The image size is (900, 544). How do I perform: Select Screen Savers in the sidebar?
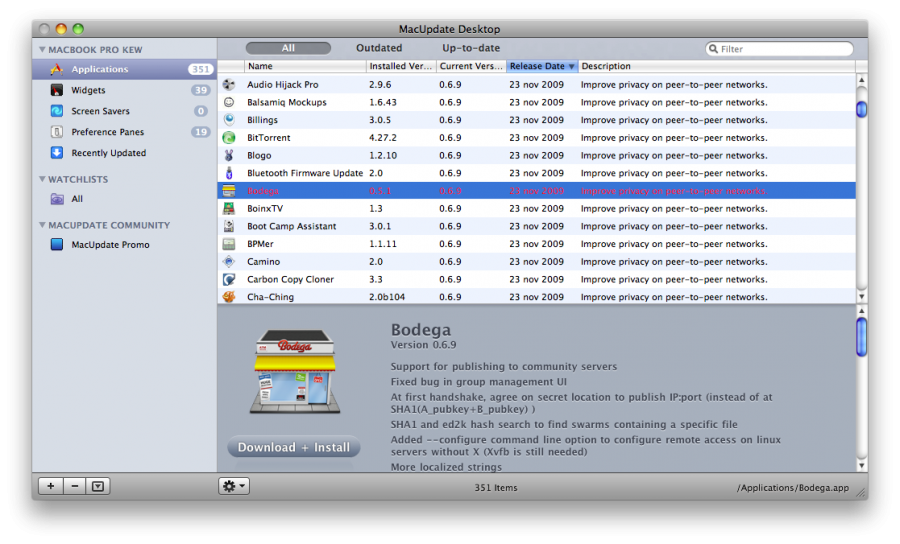tap(125, 111)
